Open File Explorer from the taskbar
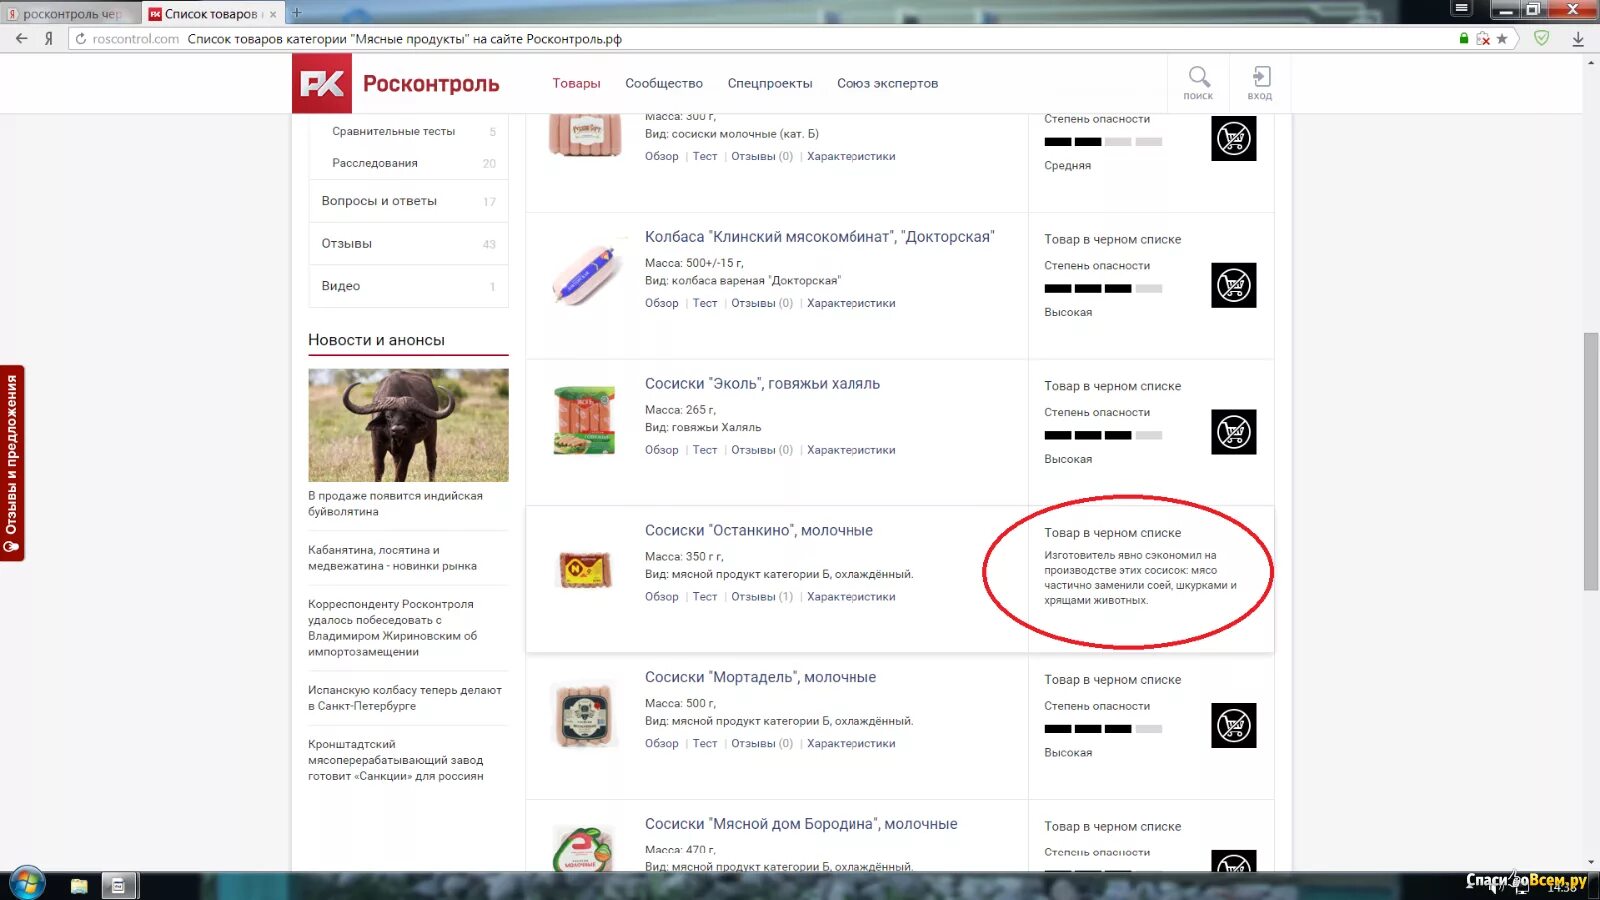Image resolution: width=1600 pixels, height=900 pixels. click(79, 886)
